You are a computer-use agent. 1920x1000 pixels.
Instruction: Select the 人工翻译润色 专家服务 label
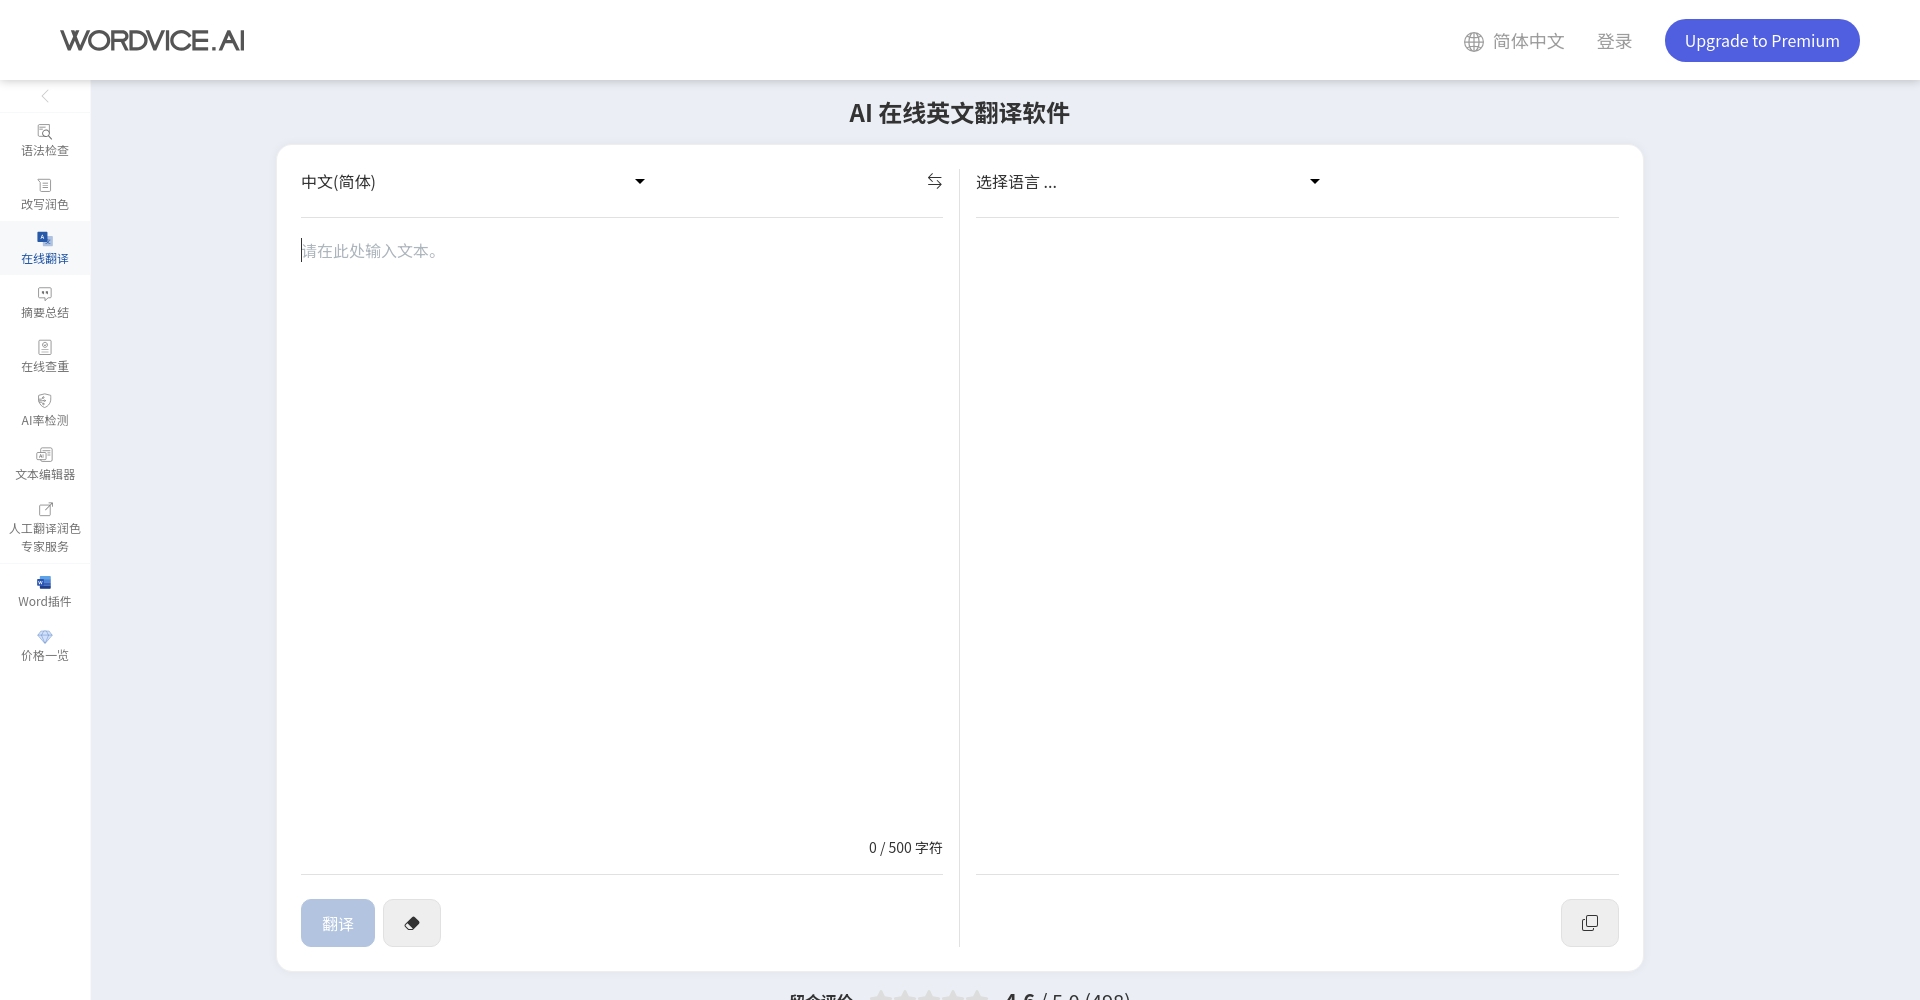[45, 538]
